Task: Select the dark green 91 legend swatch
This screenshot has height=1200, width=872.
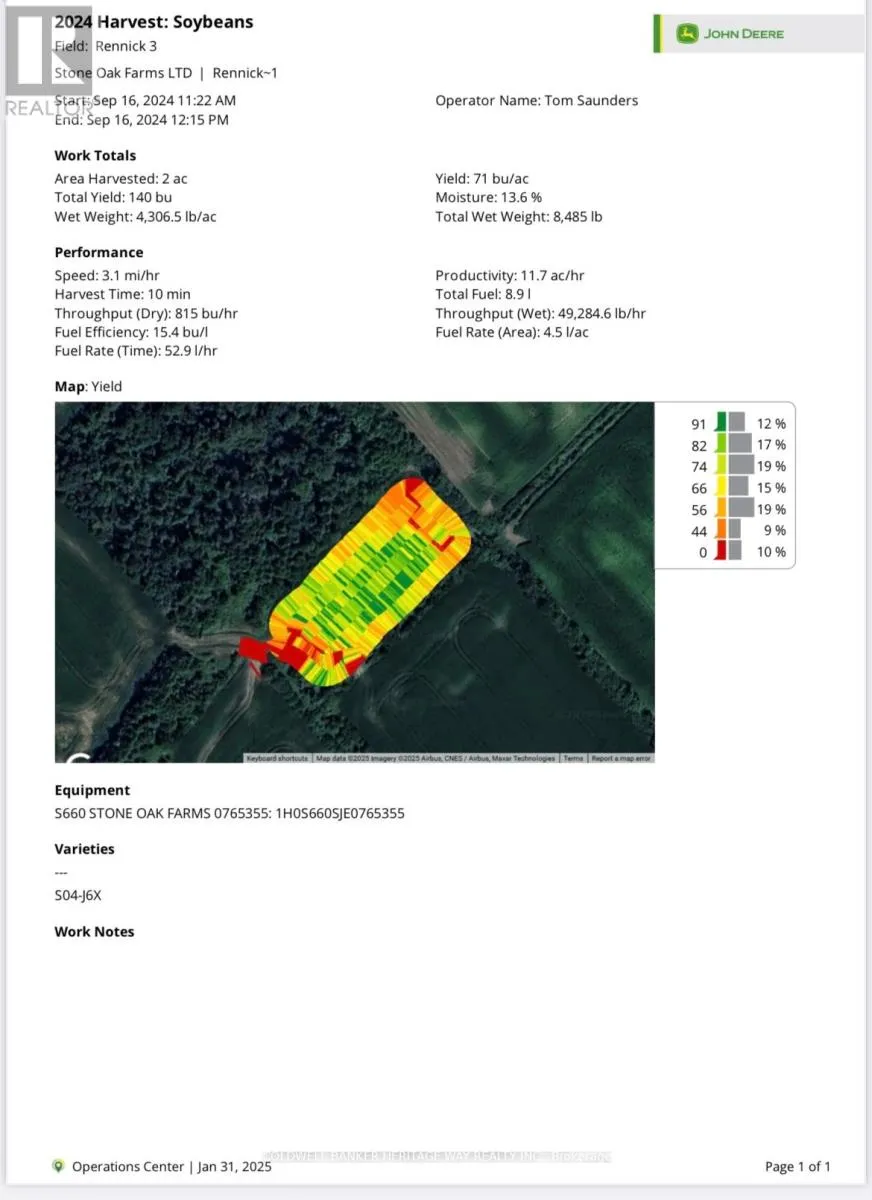Action: pyautogui.click(x=719, y=422)
